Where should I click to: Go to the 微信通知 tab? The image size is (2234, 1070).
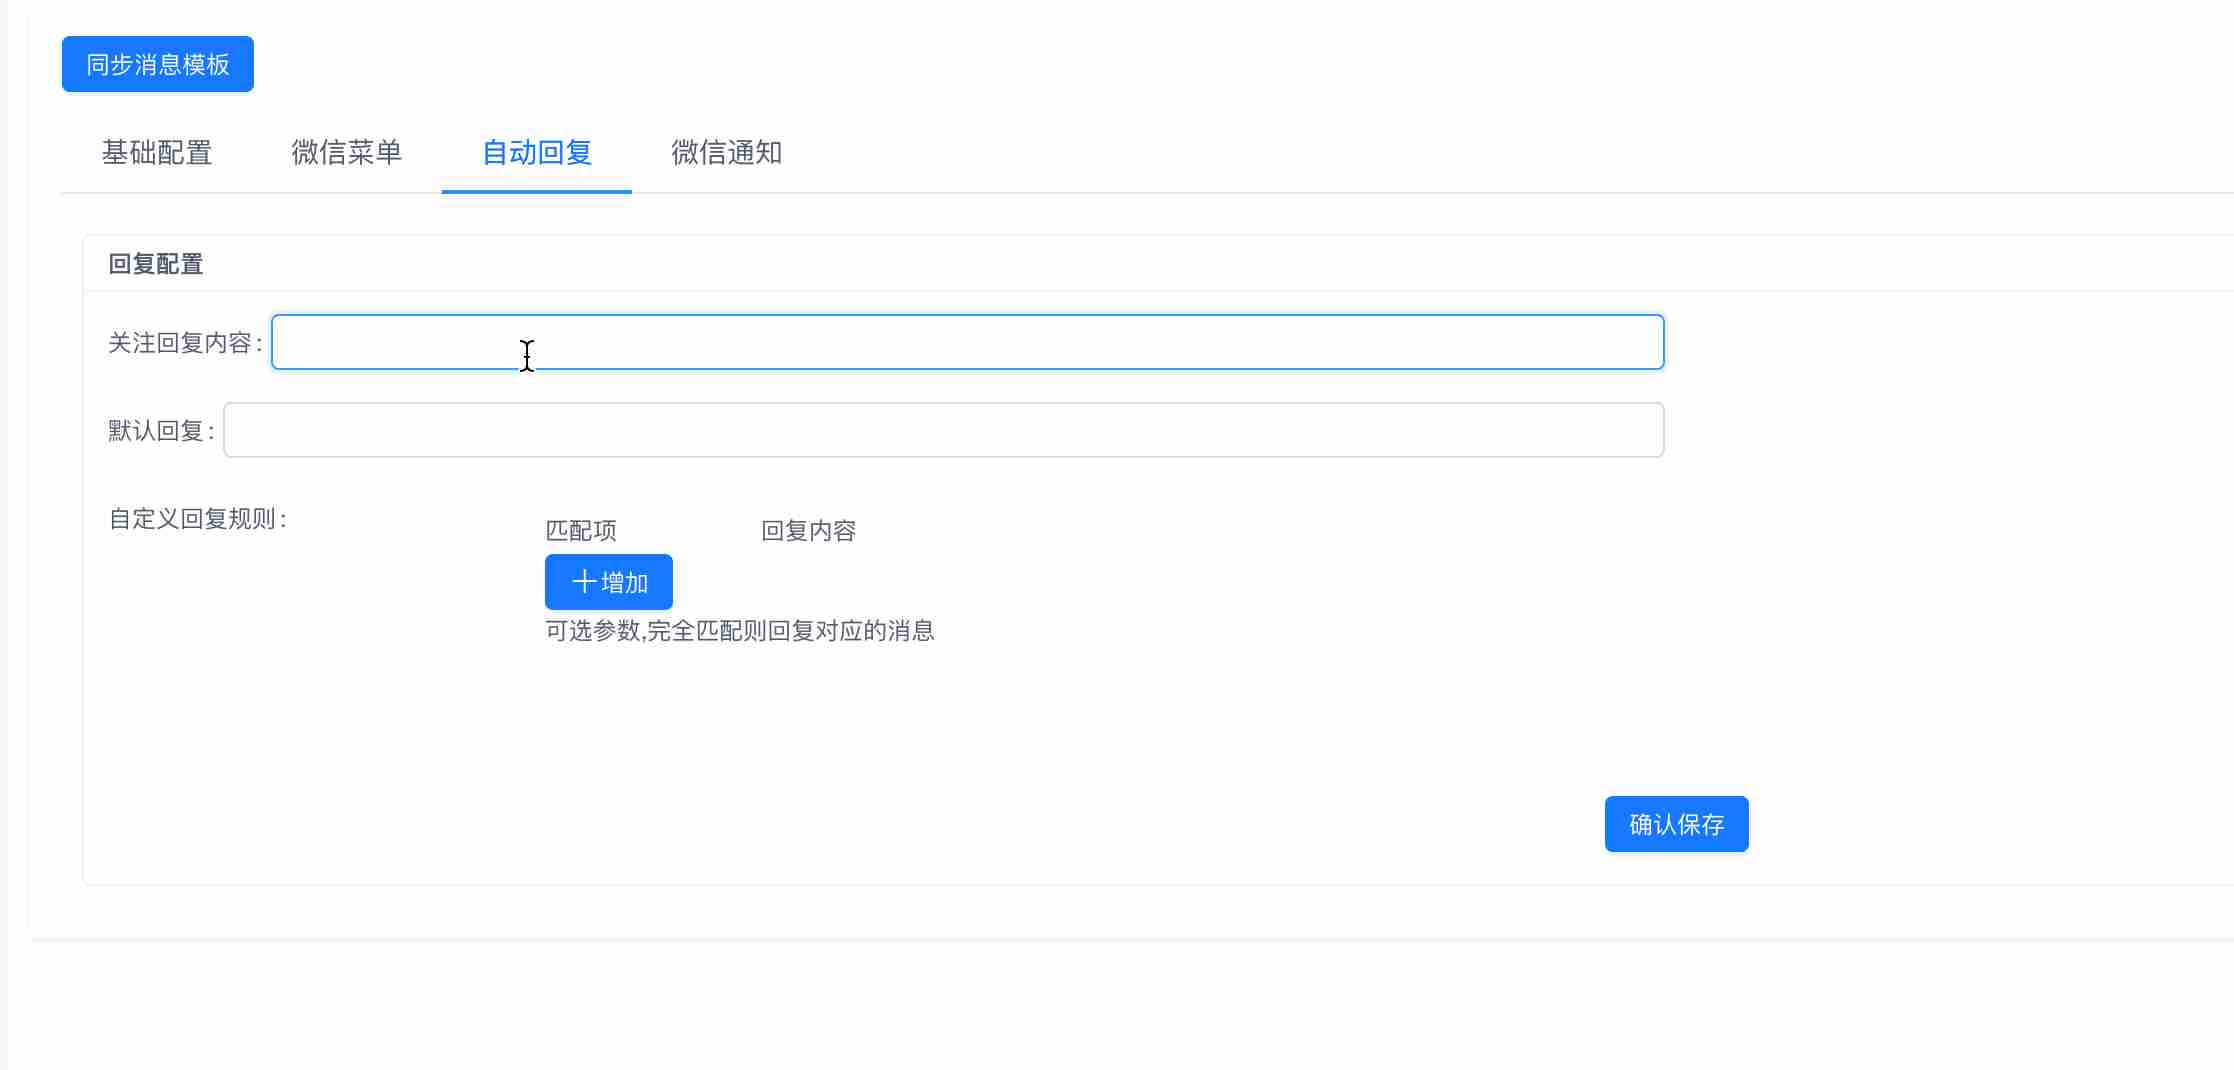(x=727, y=152)
